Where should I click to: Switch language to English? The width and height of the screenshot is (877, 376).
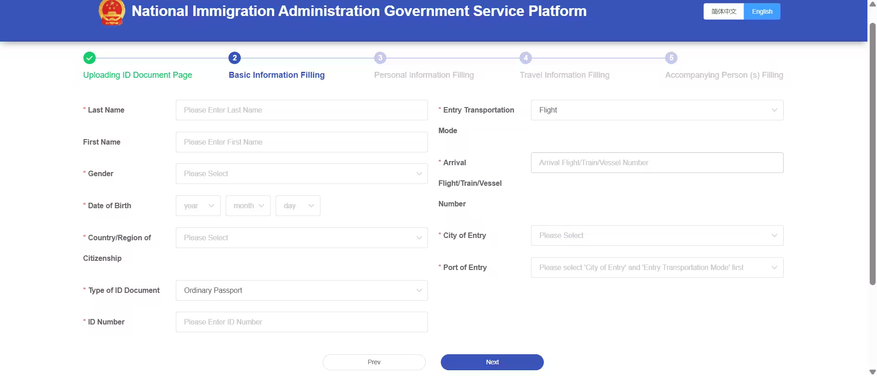point(762,11)
